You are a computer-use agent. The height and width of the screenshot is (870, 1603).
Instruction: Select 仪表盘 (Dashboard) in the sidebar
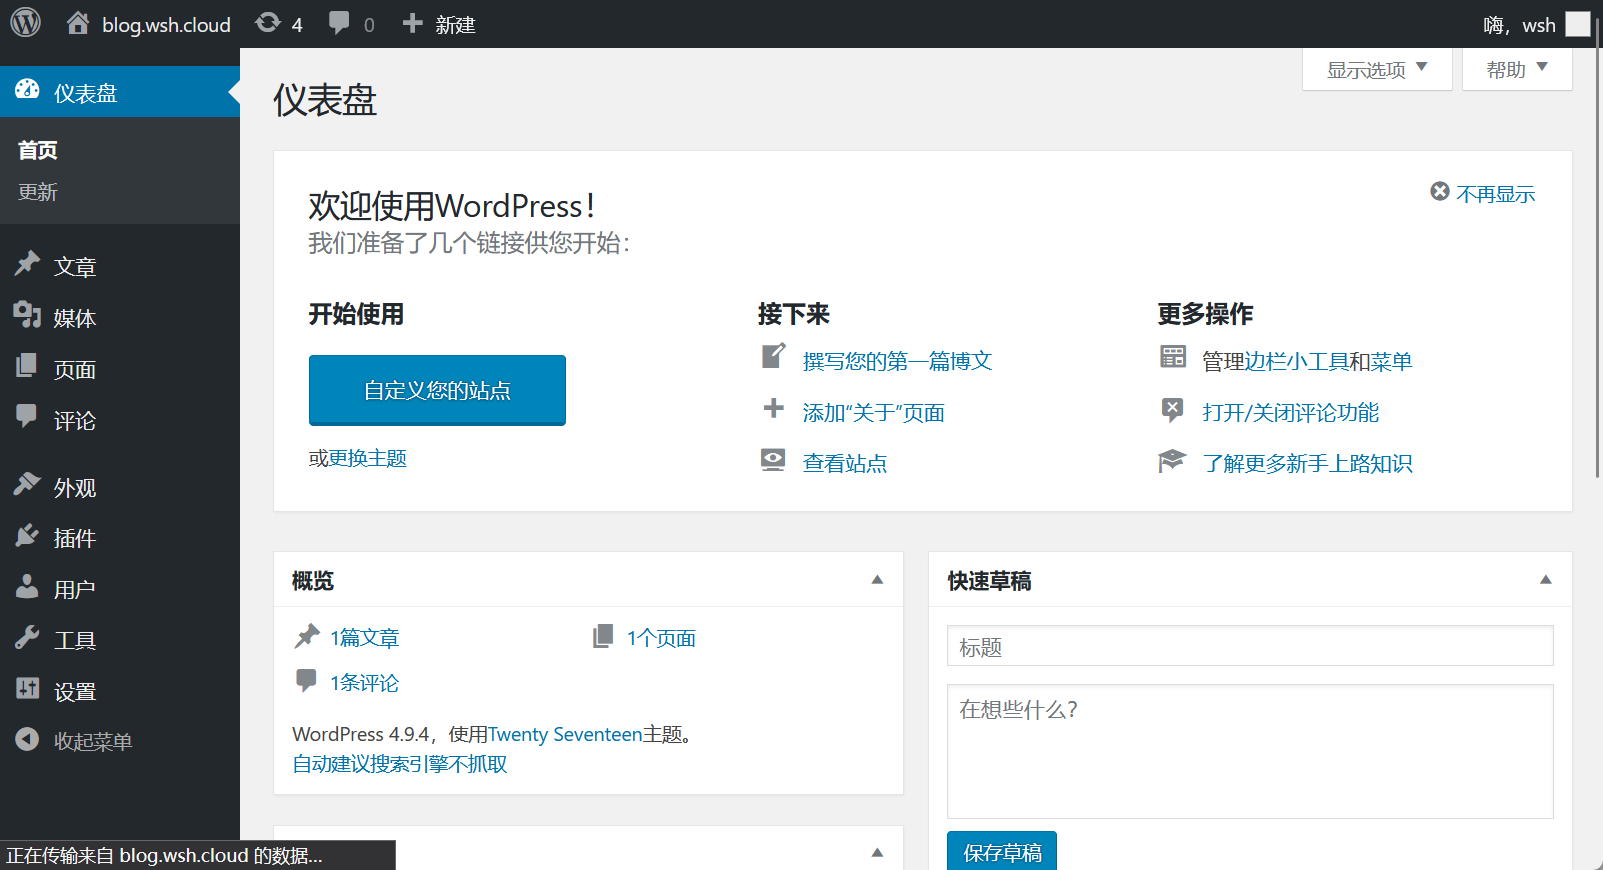[x=120, y=92]
